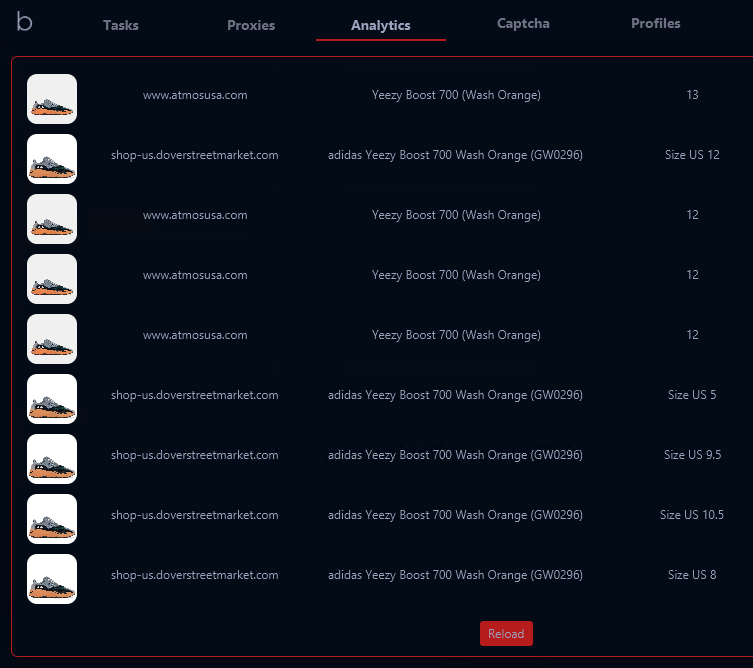The height and width of the screenshot is (668, 753).
Task: Open the Proxies tab
Action: 251,25
